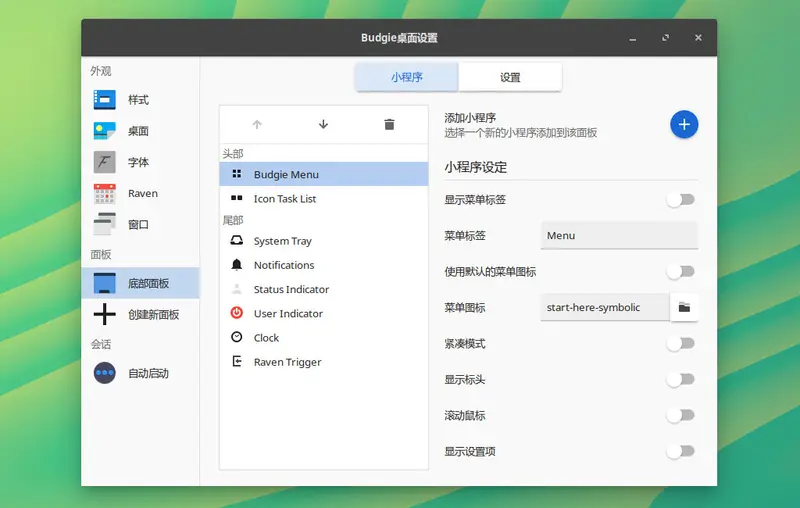Enable the 滚动鼠标 switch
The width and height of the screenshot is (800, 508).
coord(680,415)
